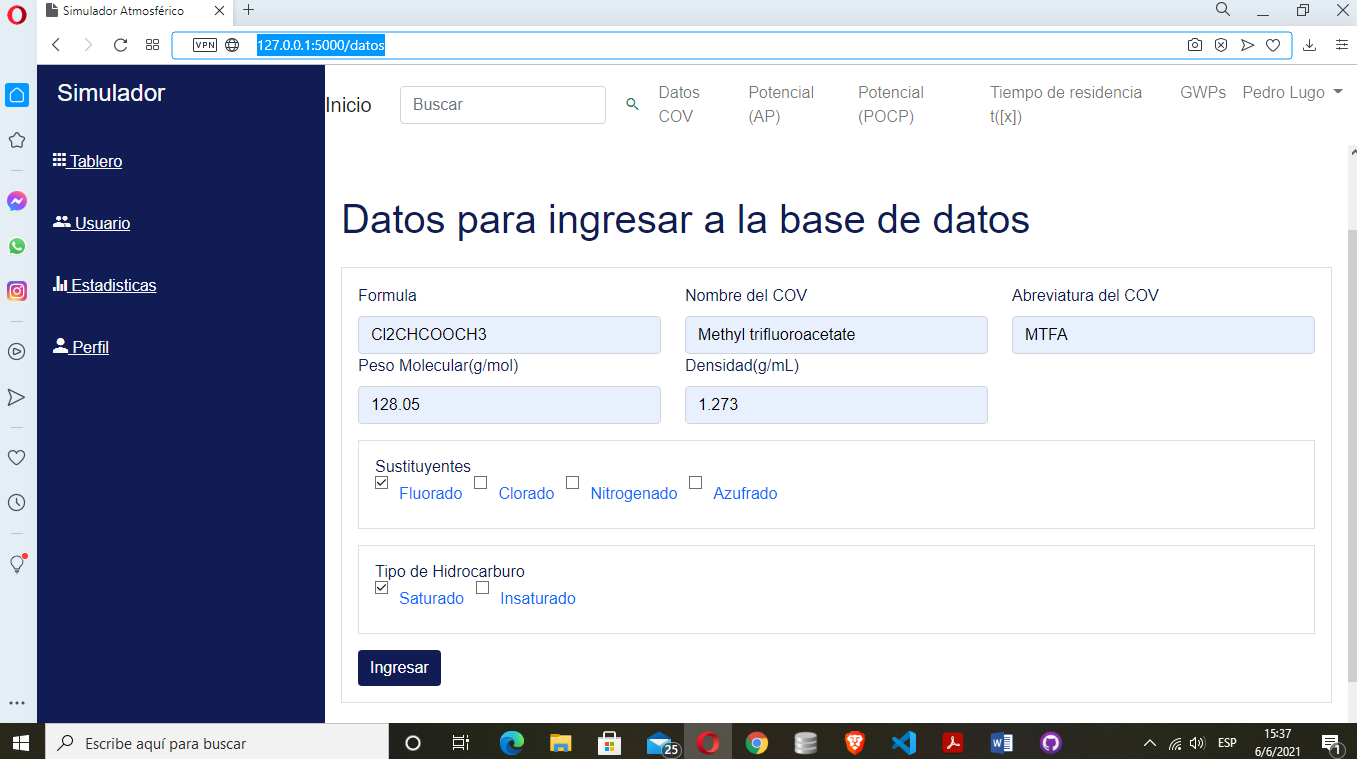Open Visual Studio Code from the taskbar
1357x759 pixels.
click(903, 743)
